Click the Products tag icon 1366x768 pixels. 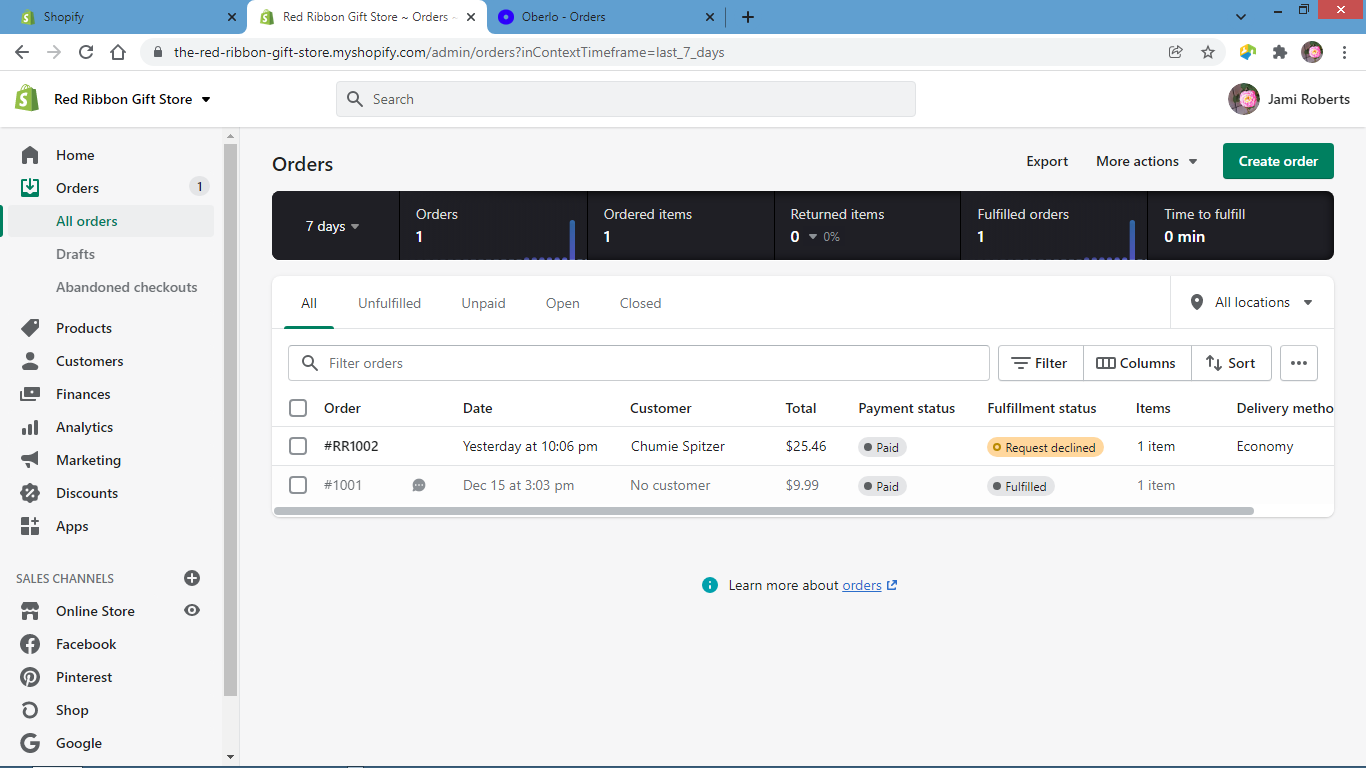point(30,328)
